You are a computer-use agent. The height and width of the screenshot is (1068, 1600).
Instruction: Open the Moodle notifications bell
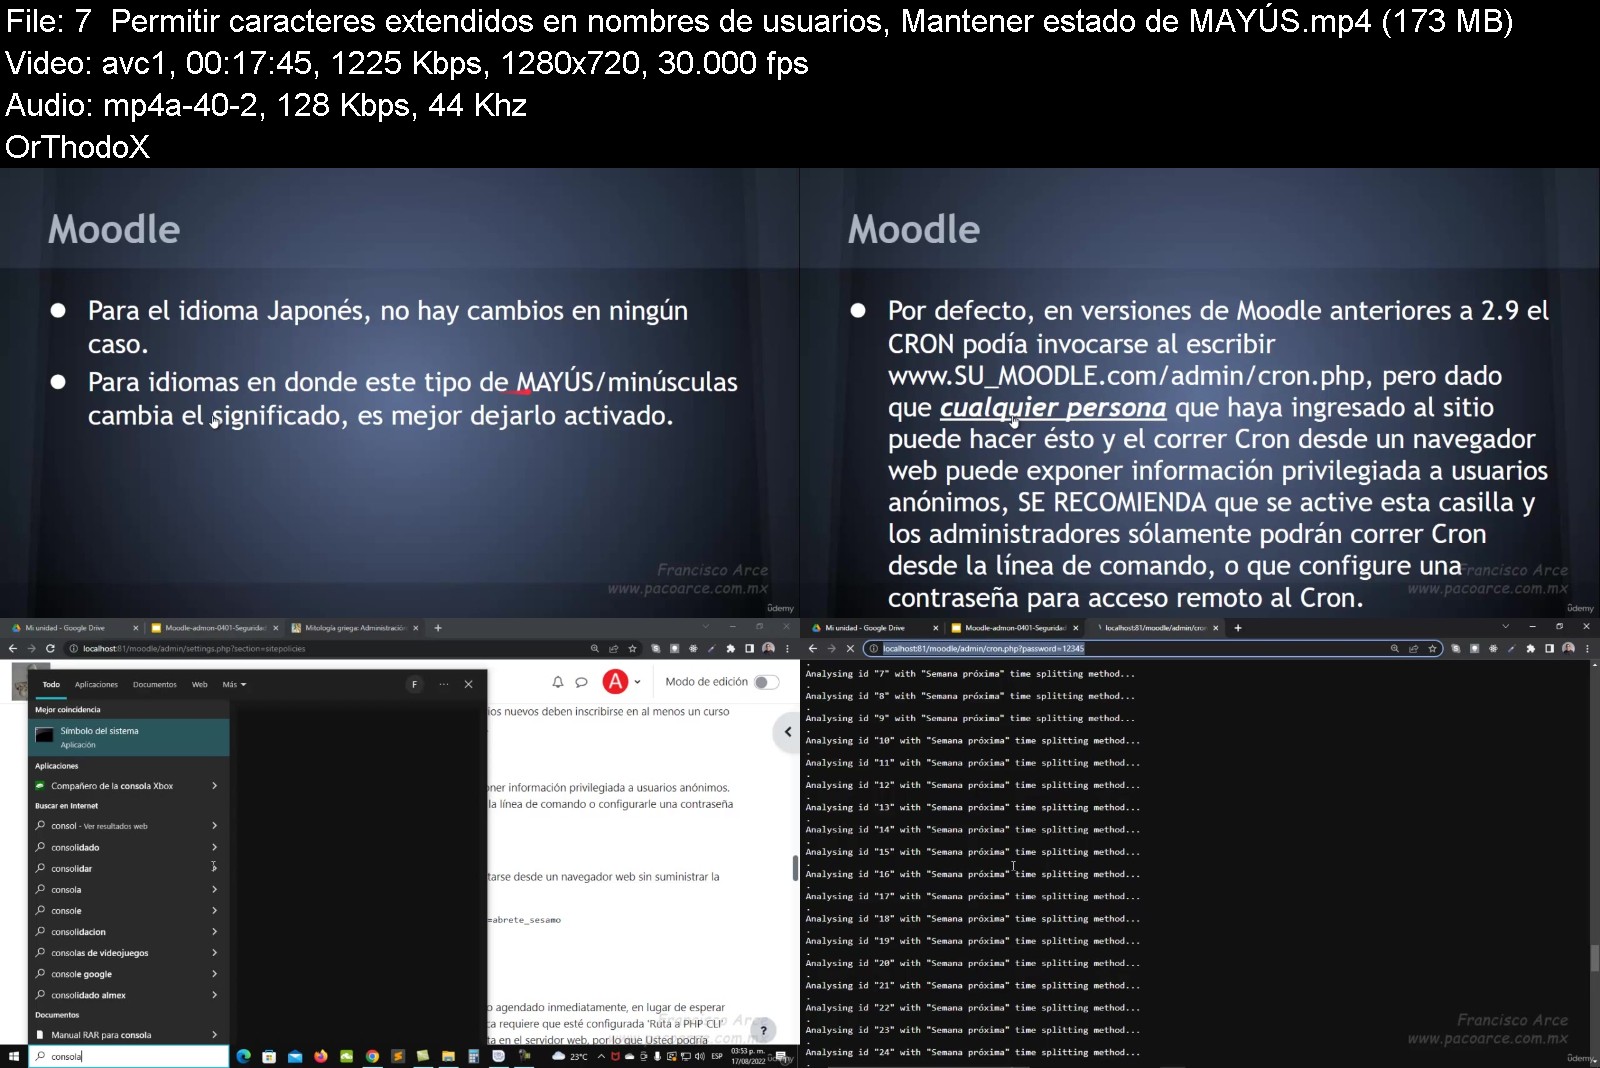point(558,682)
